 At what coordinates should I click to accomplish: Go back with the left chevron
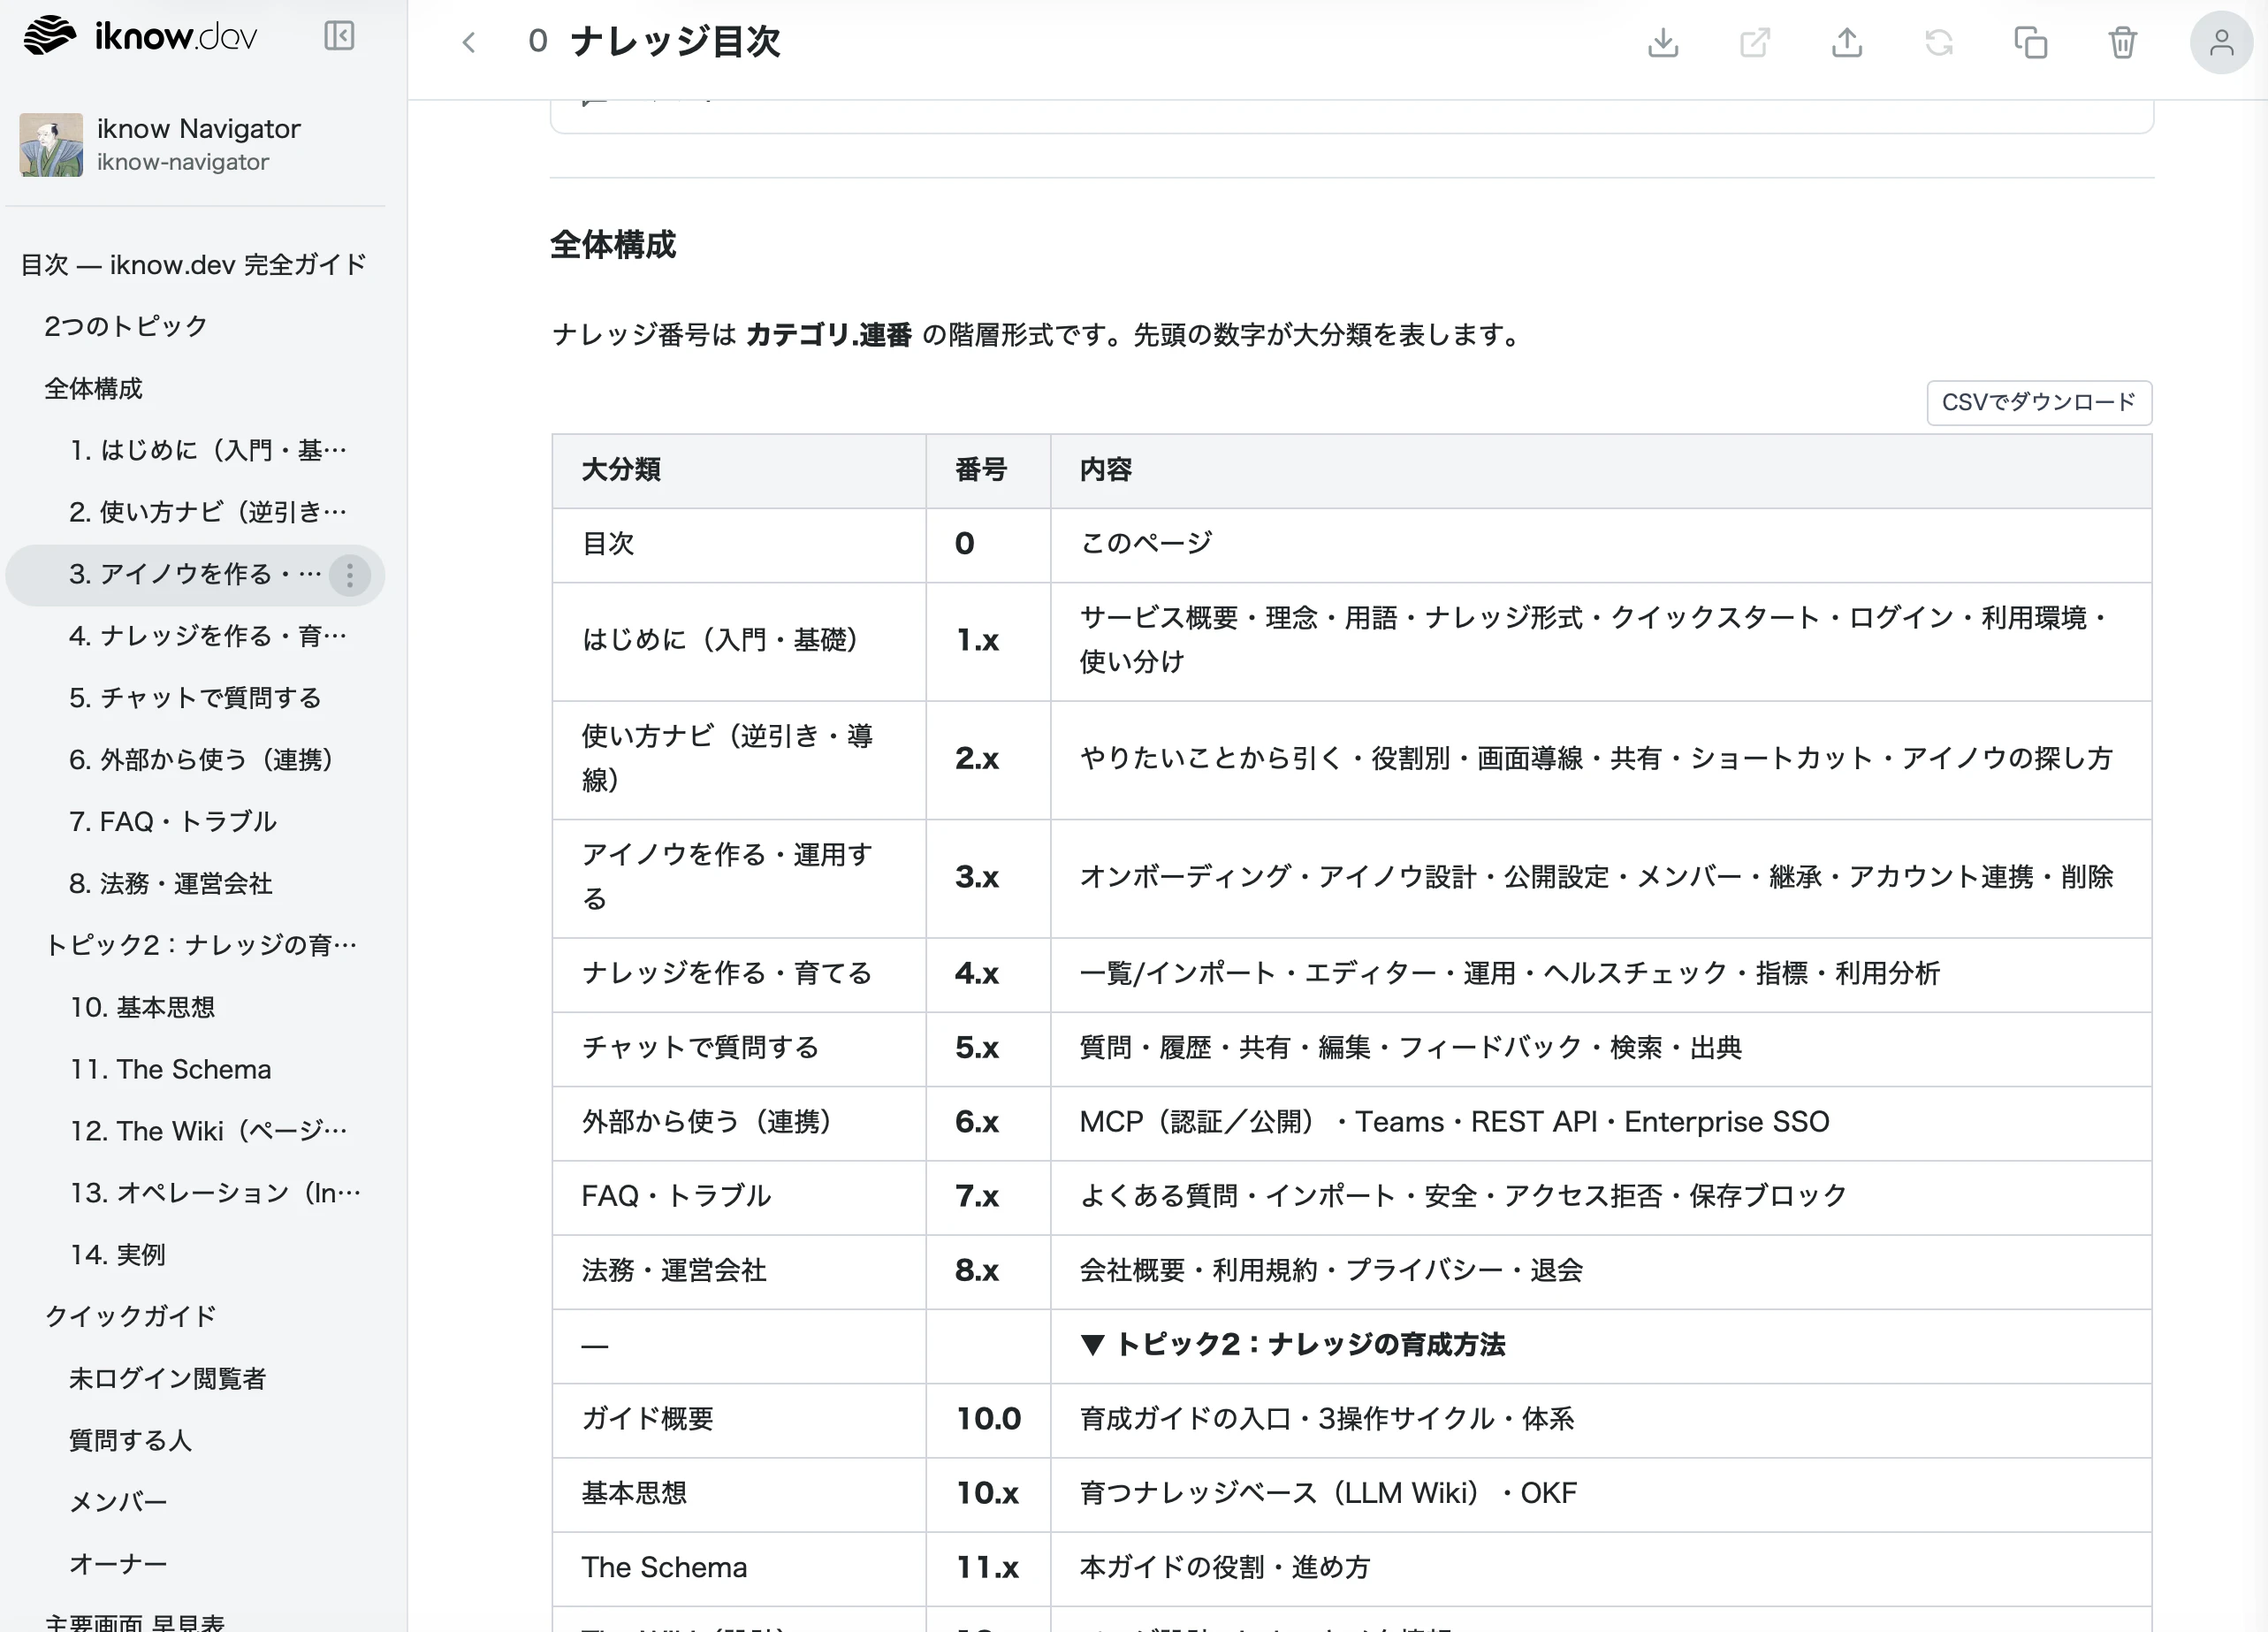(x=468, y=42)
